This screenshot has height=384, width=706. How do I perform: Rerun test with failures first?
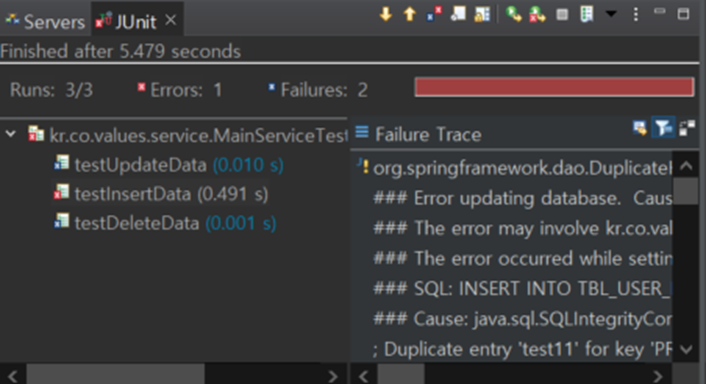[537, 14]
